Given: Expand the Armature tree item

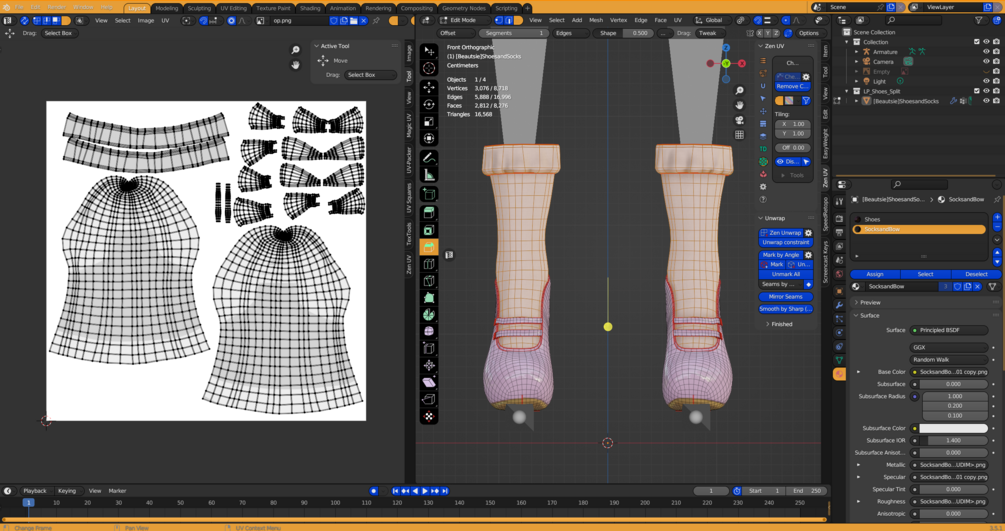Looking at the screenshot, I should pyautogui.click(x=856, y=52).
